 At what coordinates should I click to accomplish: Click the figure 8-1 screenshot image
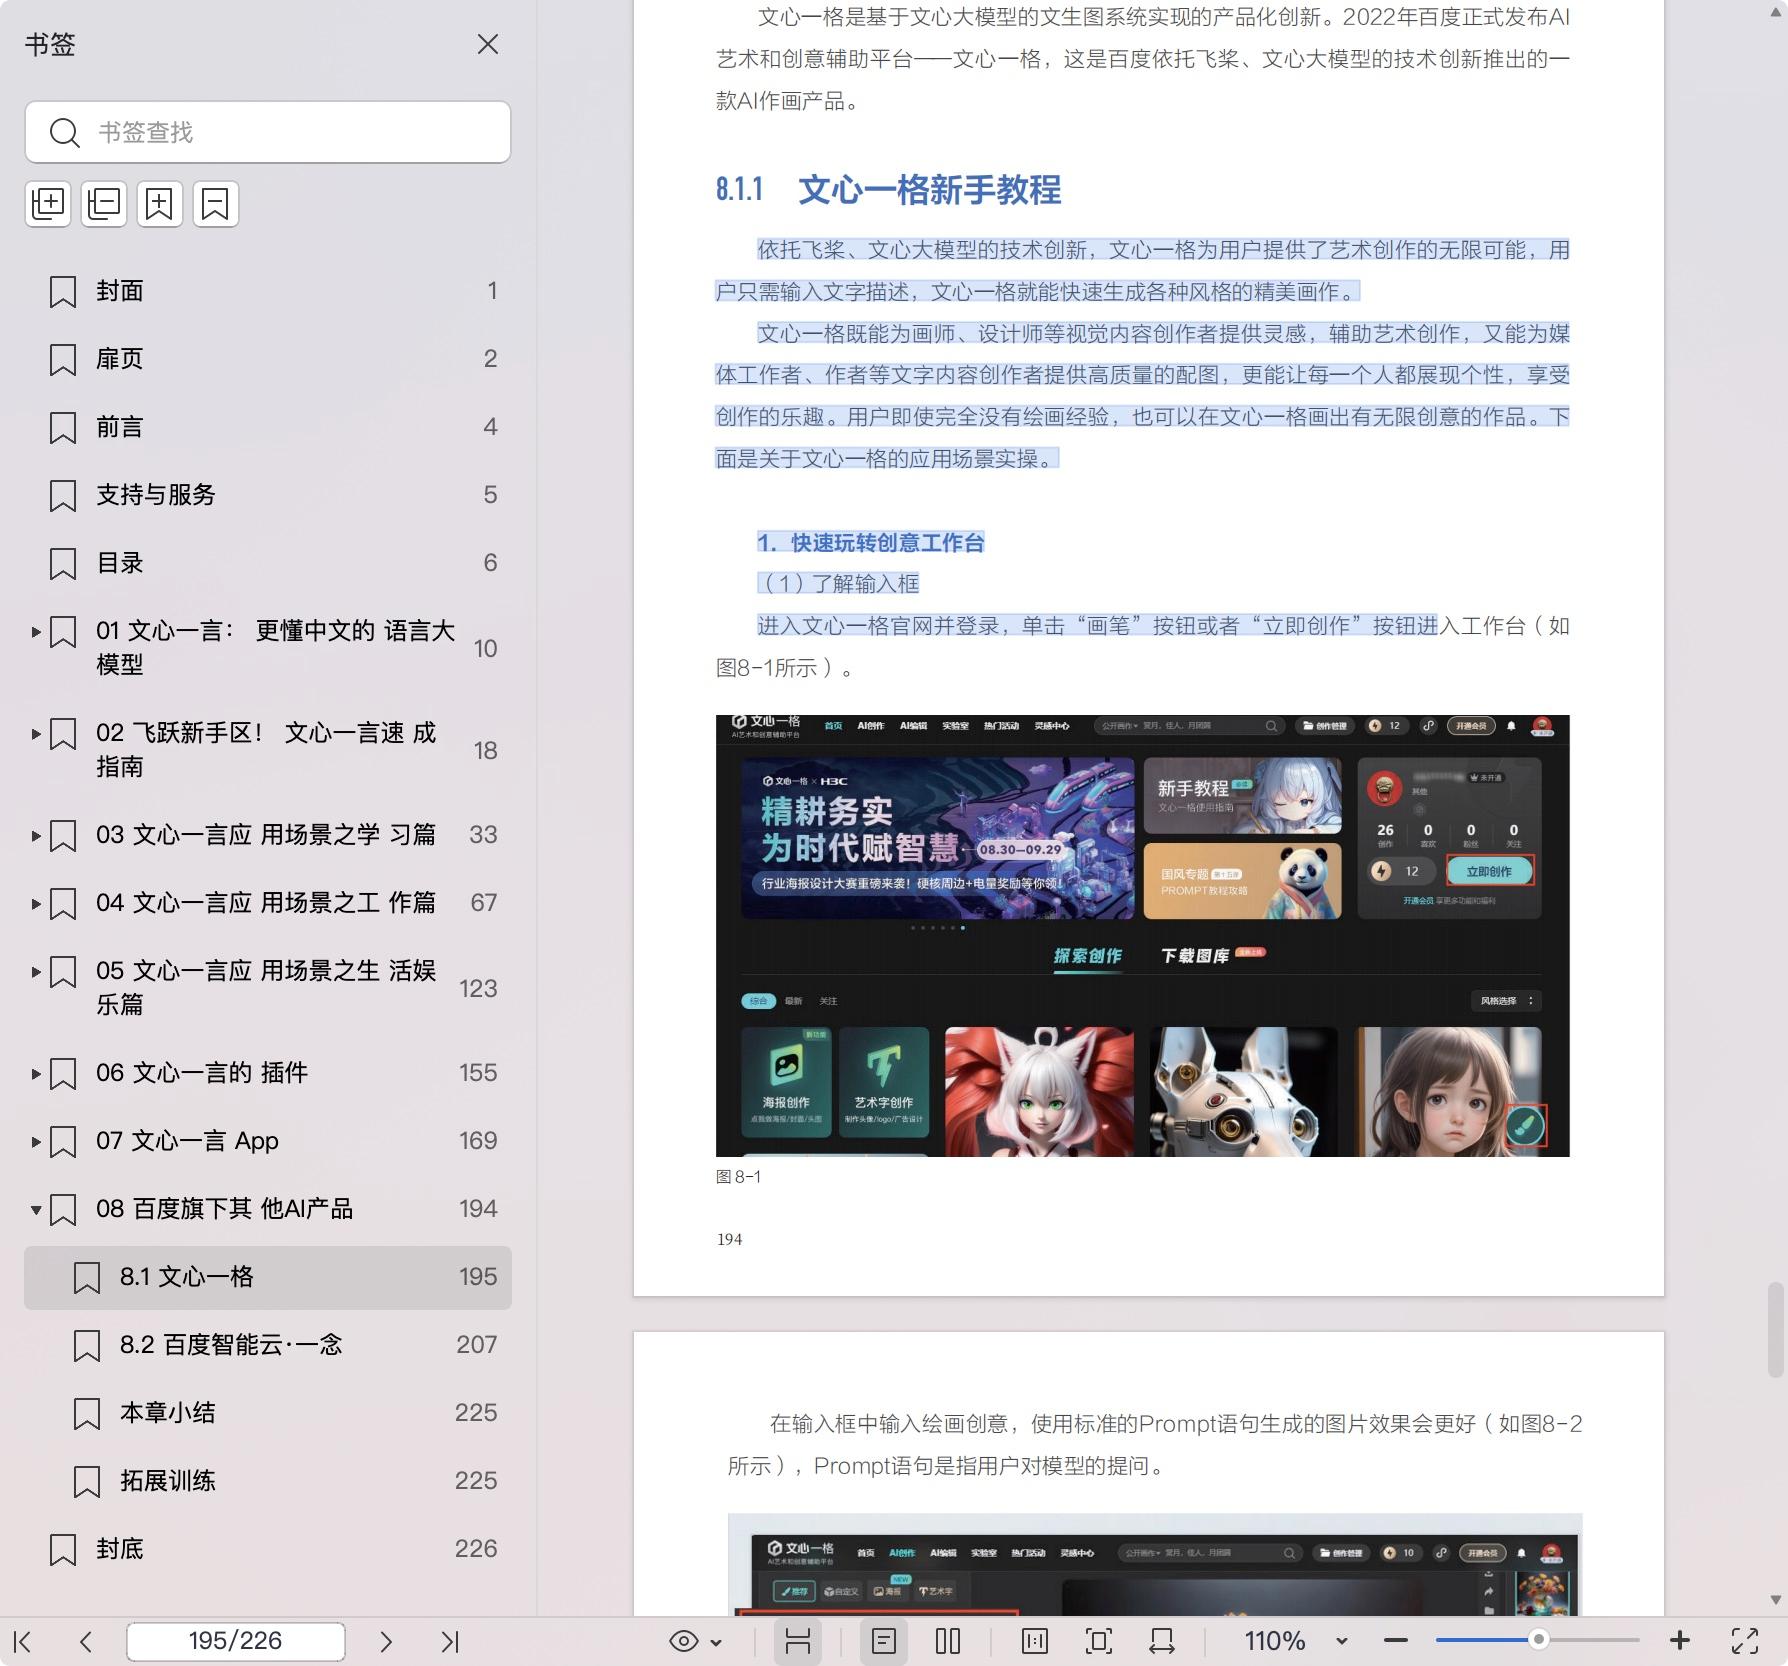(x=1142, y=936)
